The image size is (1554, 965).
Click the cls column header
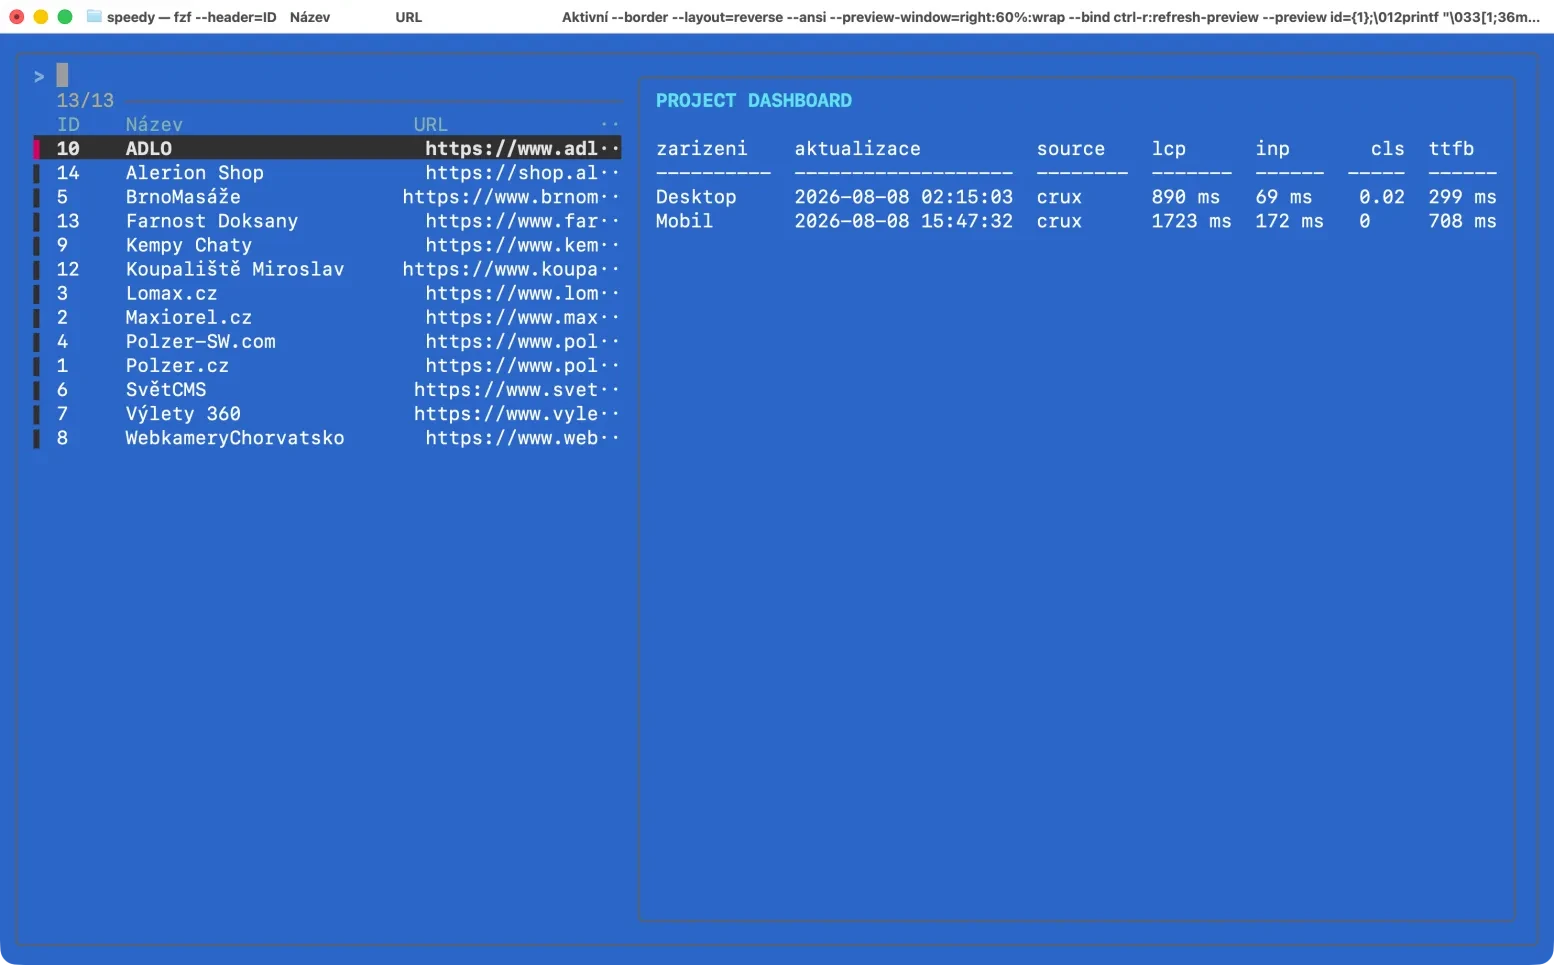click(x=1387, y=148)
